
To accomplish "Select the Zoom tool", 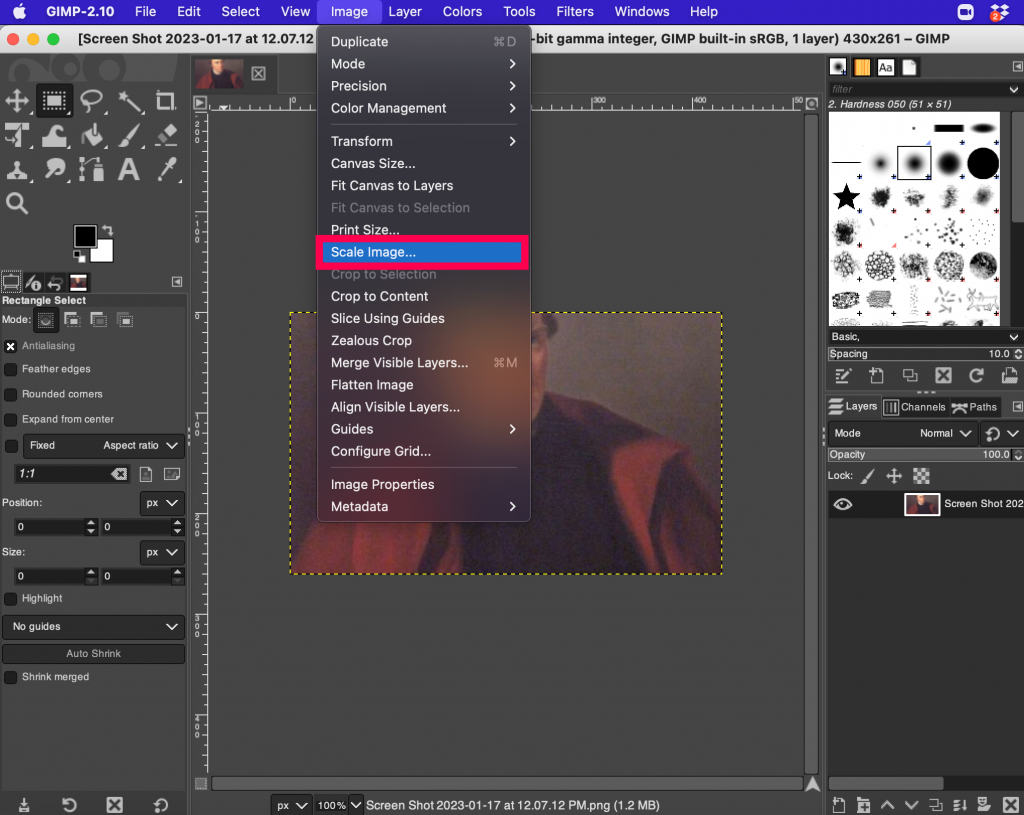I will 18,203.
